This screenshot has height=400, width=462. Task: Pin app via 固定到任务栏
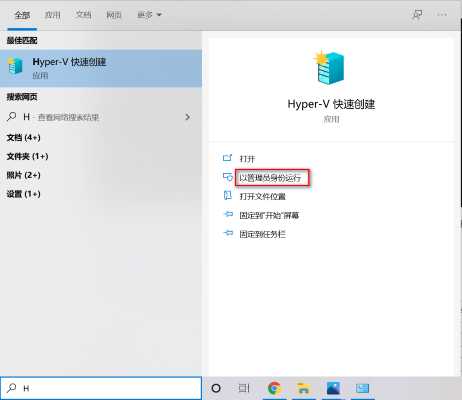pos(262,234)
